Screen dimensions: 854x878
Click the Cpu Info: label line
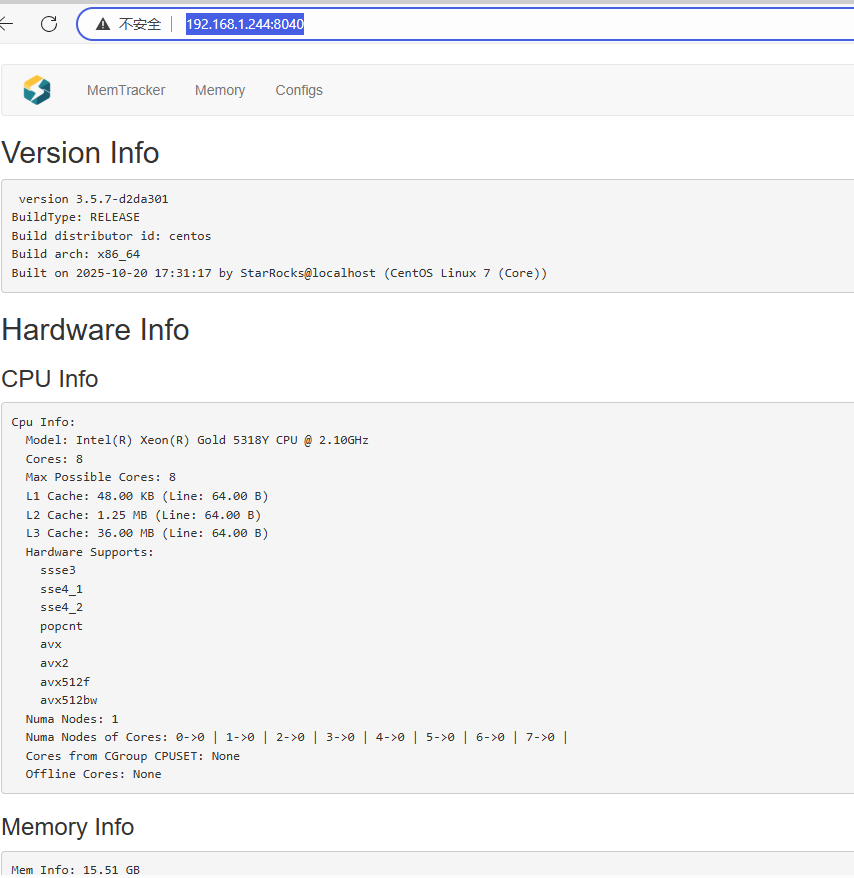point(43,422)
